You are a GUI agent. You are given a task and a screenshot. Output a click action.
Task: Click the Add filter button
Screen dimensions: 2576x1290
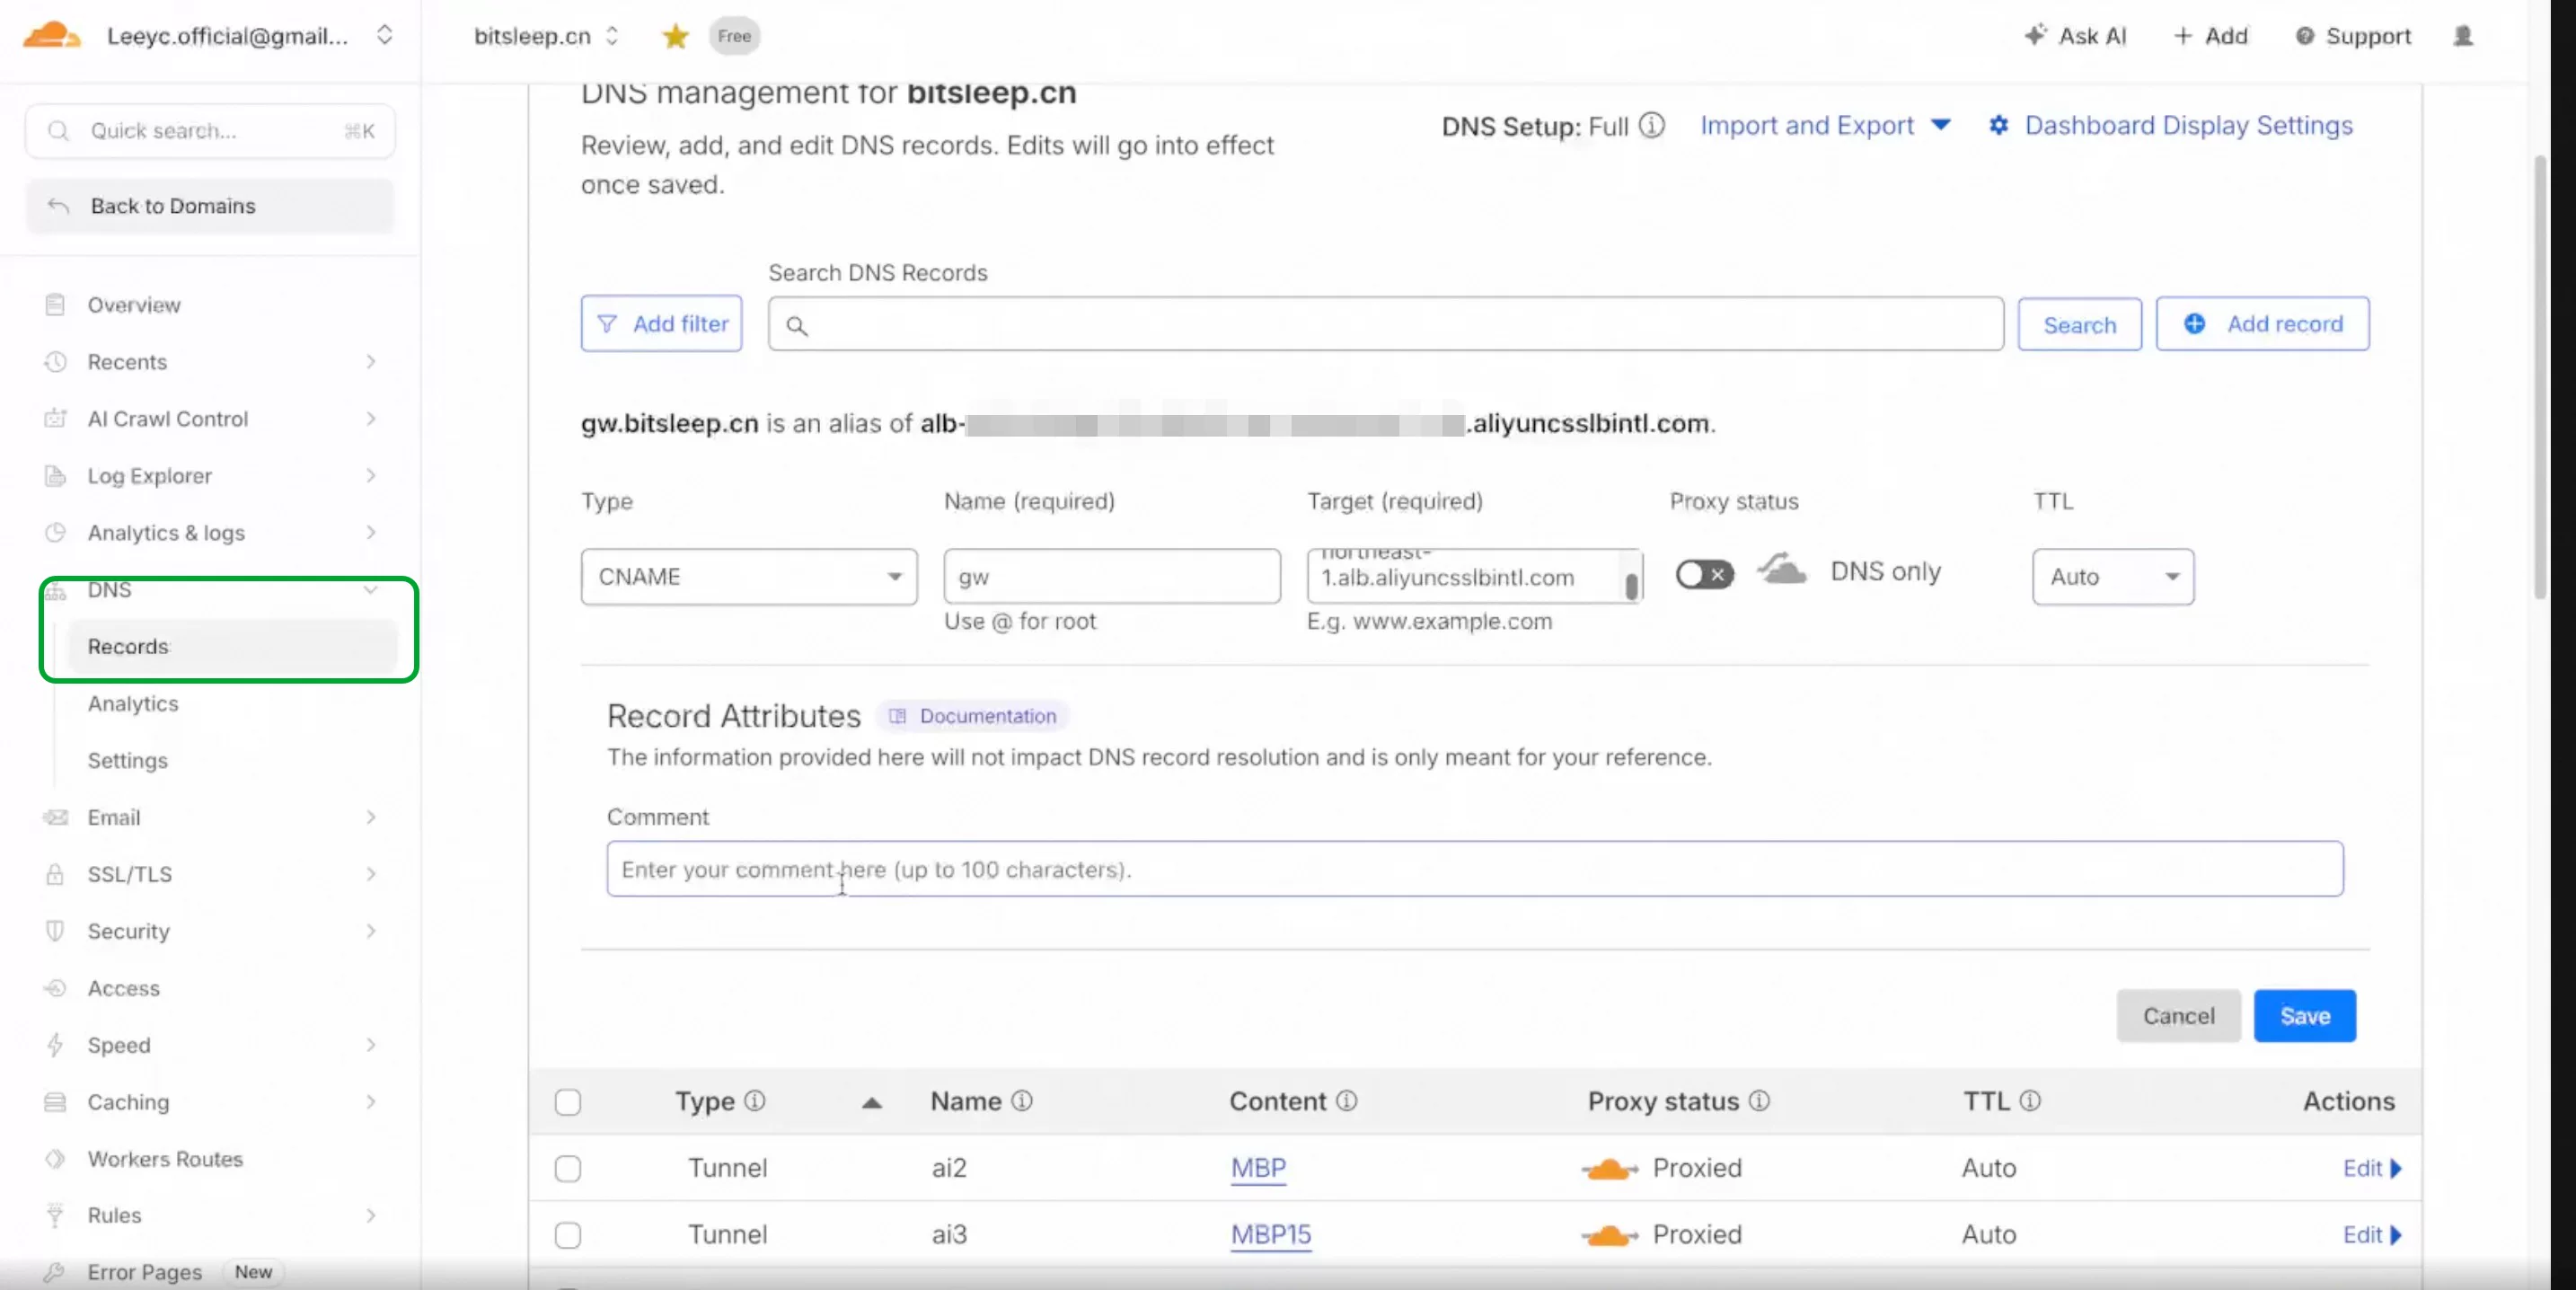click(661, 324)
